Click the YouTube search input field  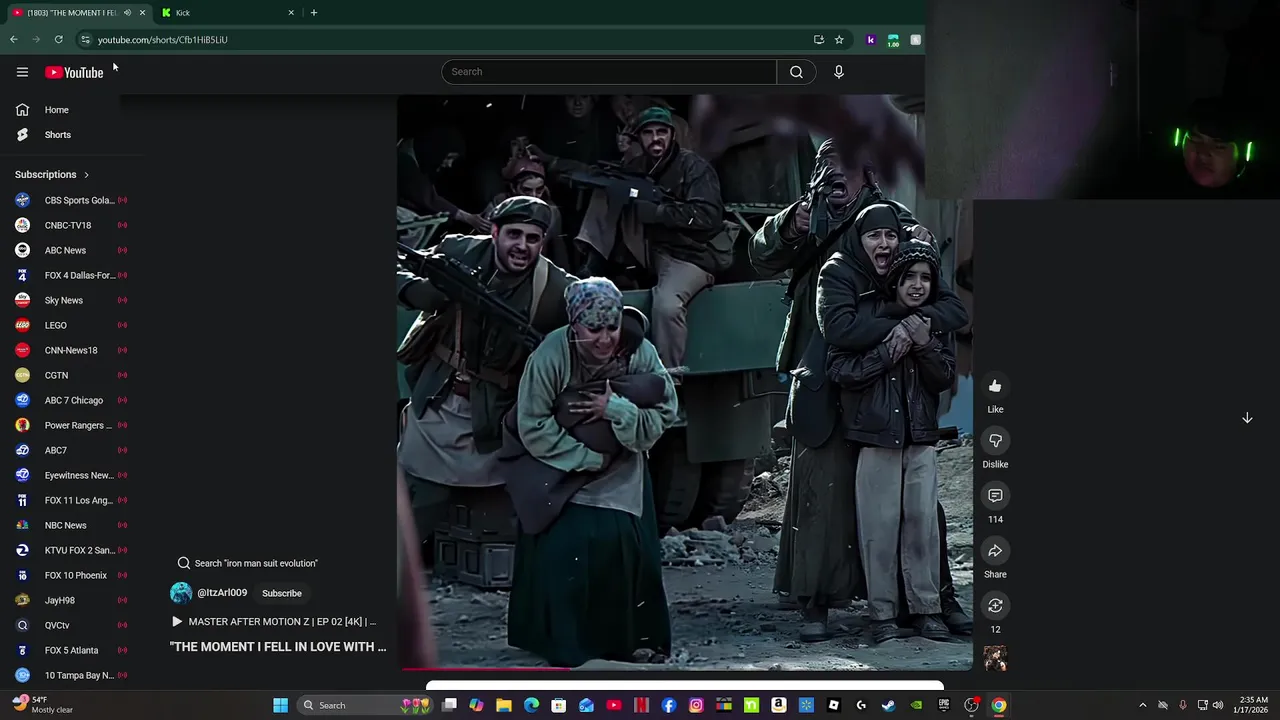click(609, 72)
